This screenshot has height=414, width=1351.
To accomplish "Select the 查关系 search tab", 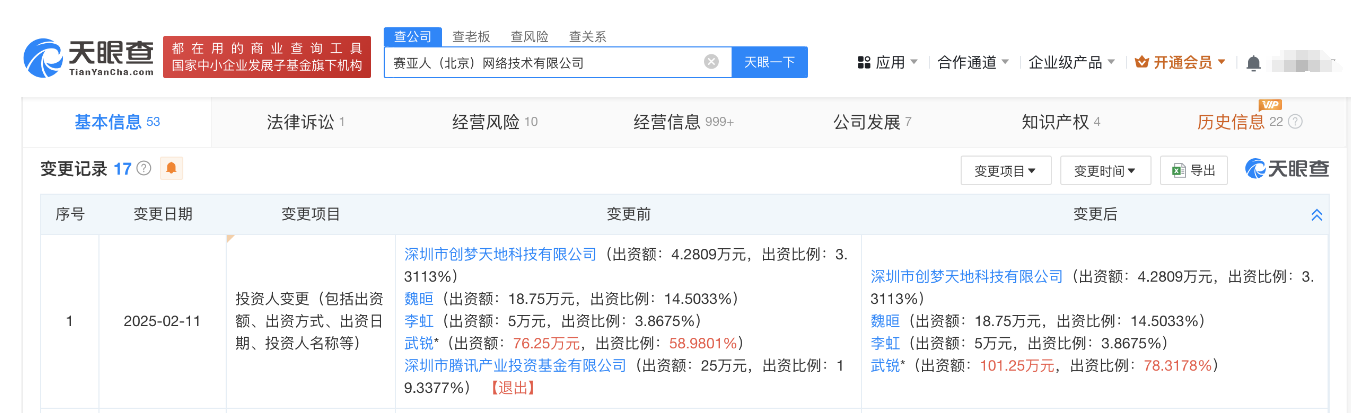I will (x=587, y=37).
